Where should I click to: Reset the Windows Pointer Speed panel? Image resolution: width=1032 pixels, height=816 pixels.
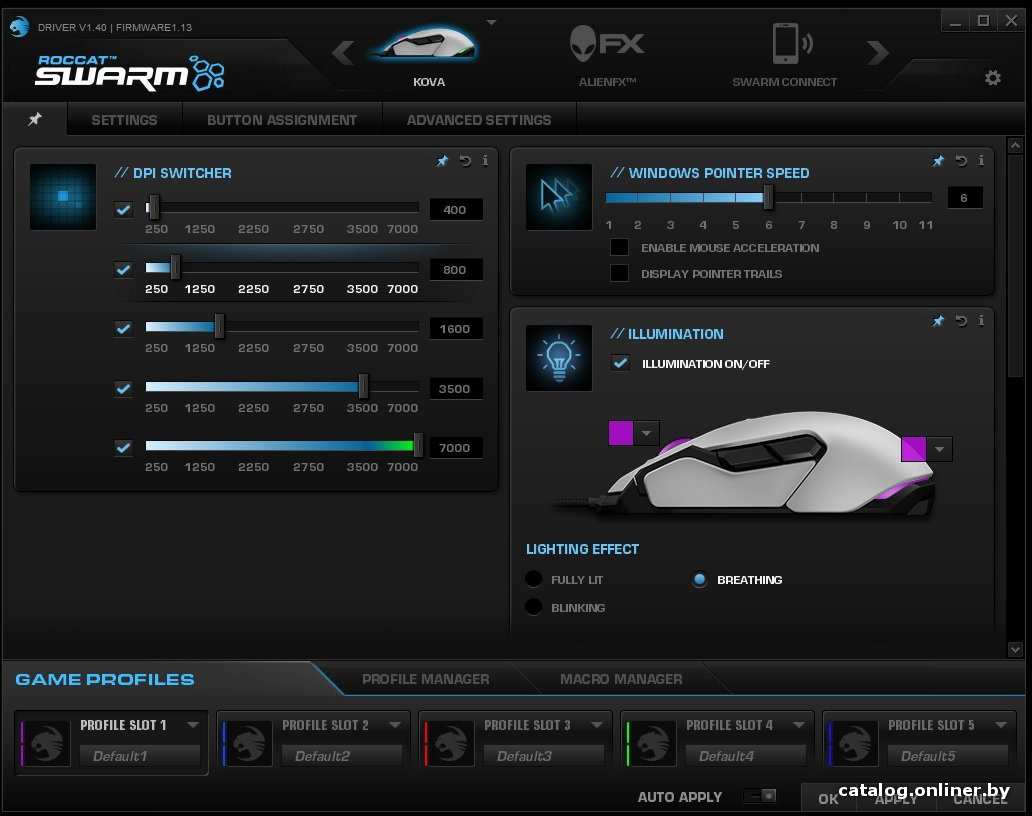(x=961, y=161)
